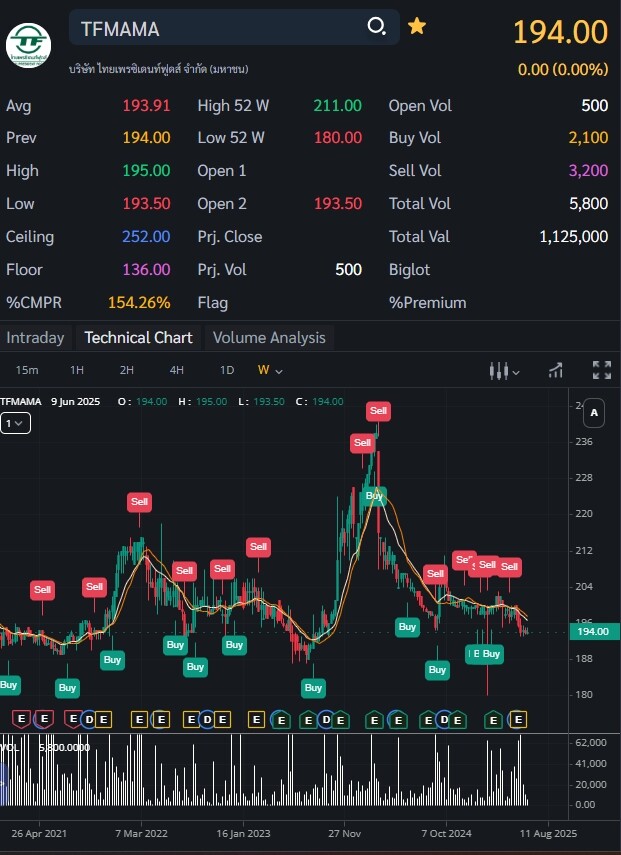Expand the W weekly interval dropdown
This screenshot has width=621, height=855.
(x=270, y=370)
